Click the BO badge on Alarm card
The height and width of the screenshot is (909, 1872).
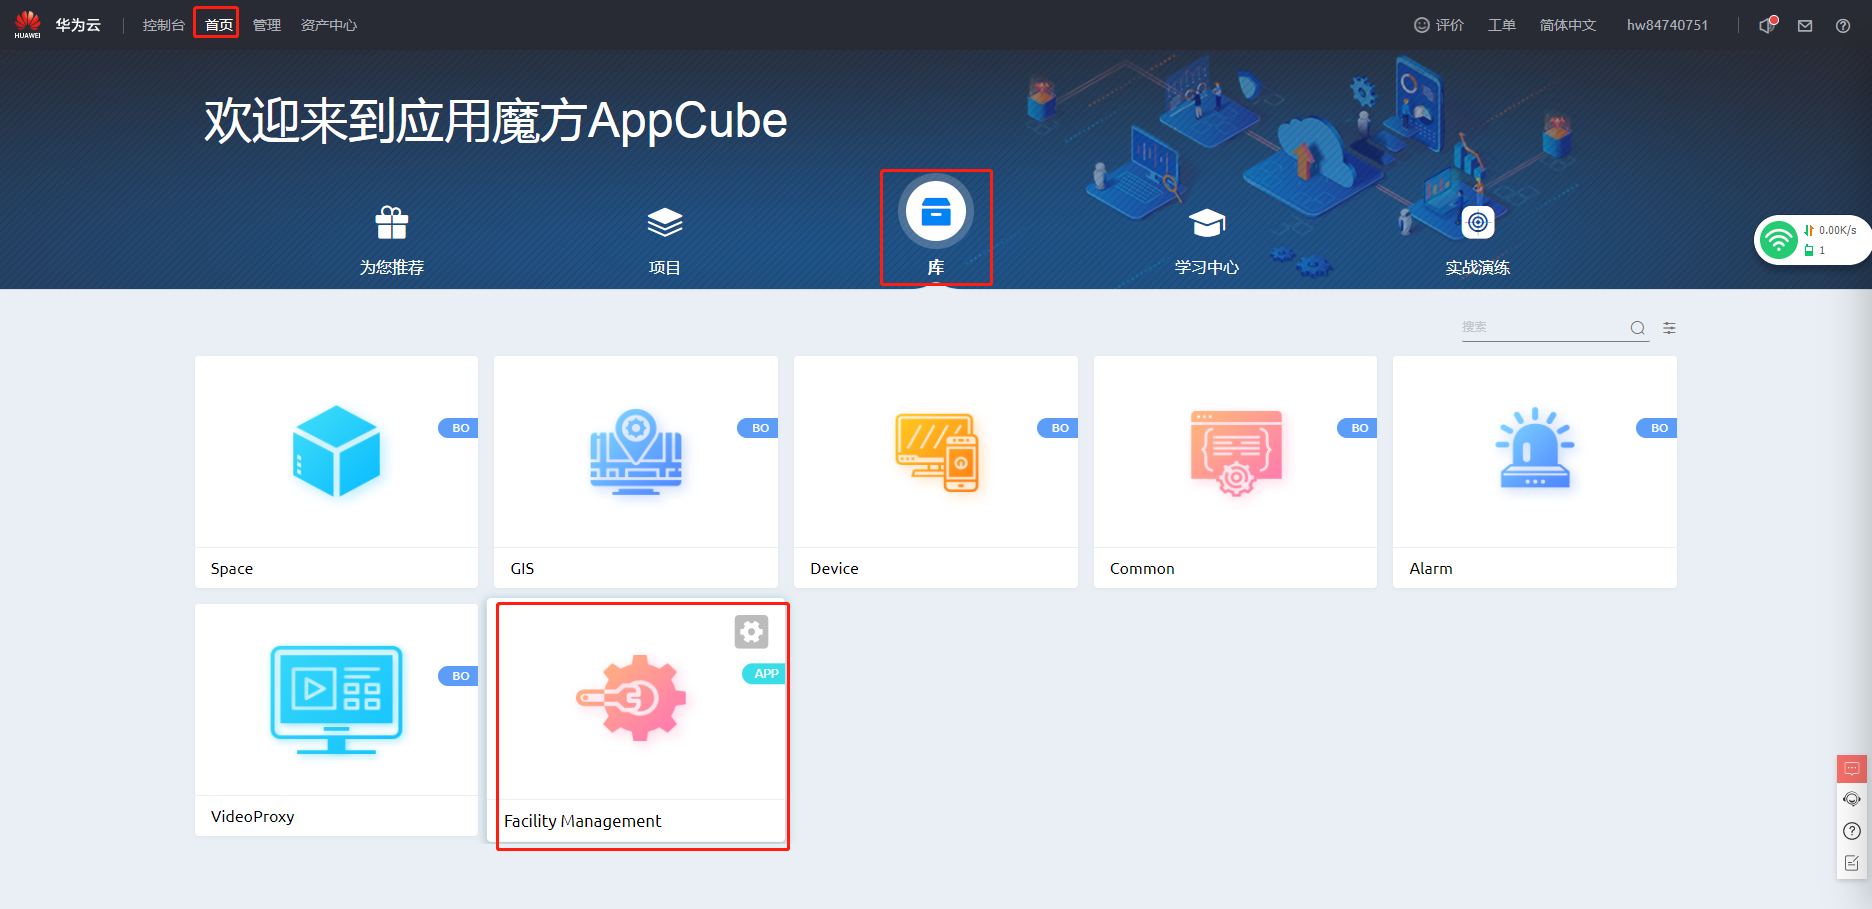coord(1657,428)
